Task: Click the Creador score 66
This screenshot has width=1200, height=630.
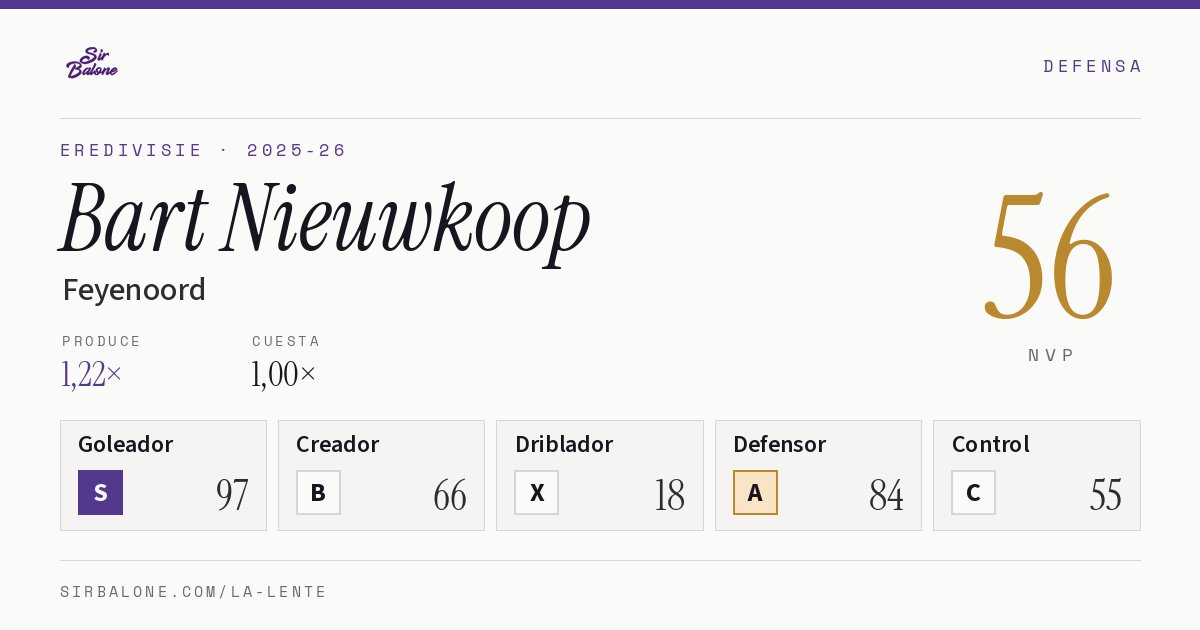Action: pos(450,495)
